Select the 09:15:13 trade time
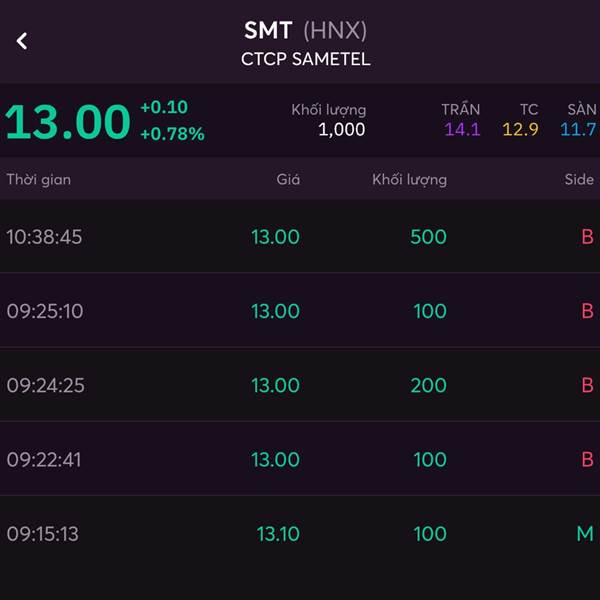 tap(42, 534)
